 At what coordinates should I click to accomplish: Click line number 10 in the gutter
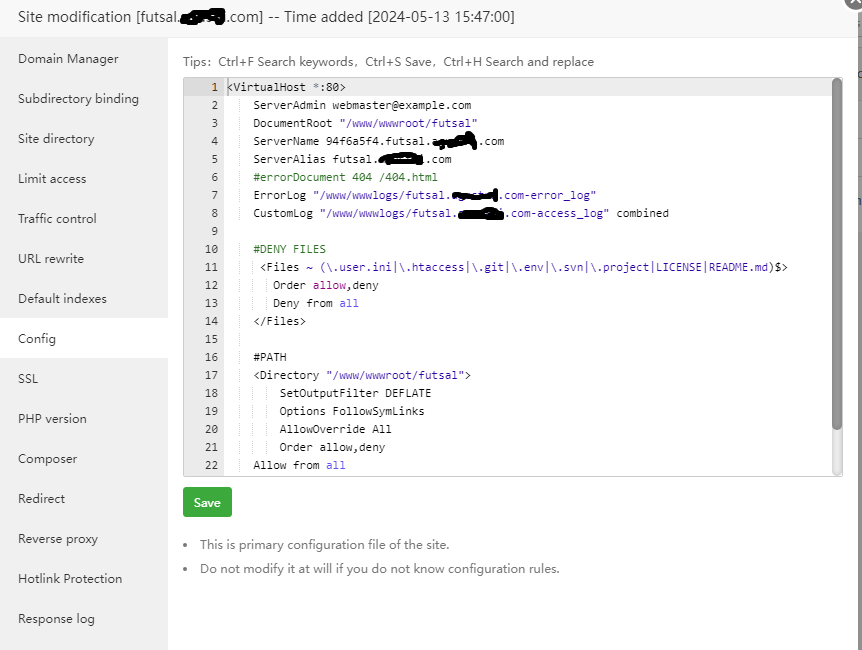[211, 249]
